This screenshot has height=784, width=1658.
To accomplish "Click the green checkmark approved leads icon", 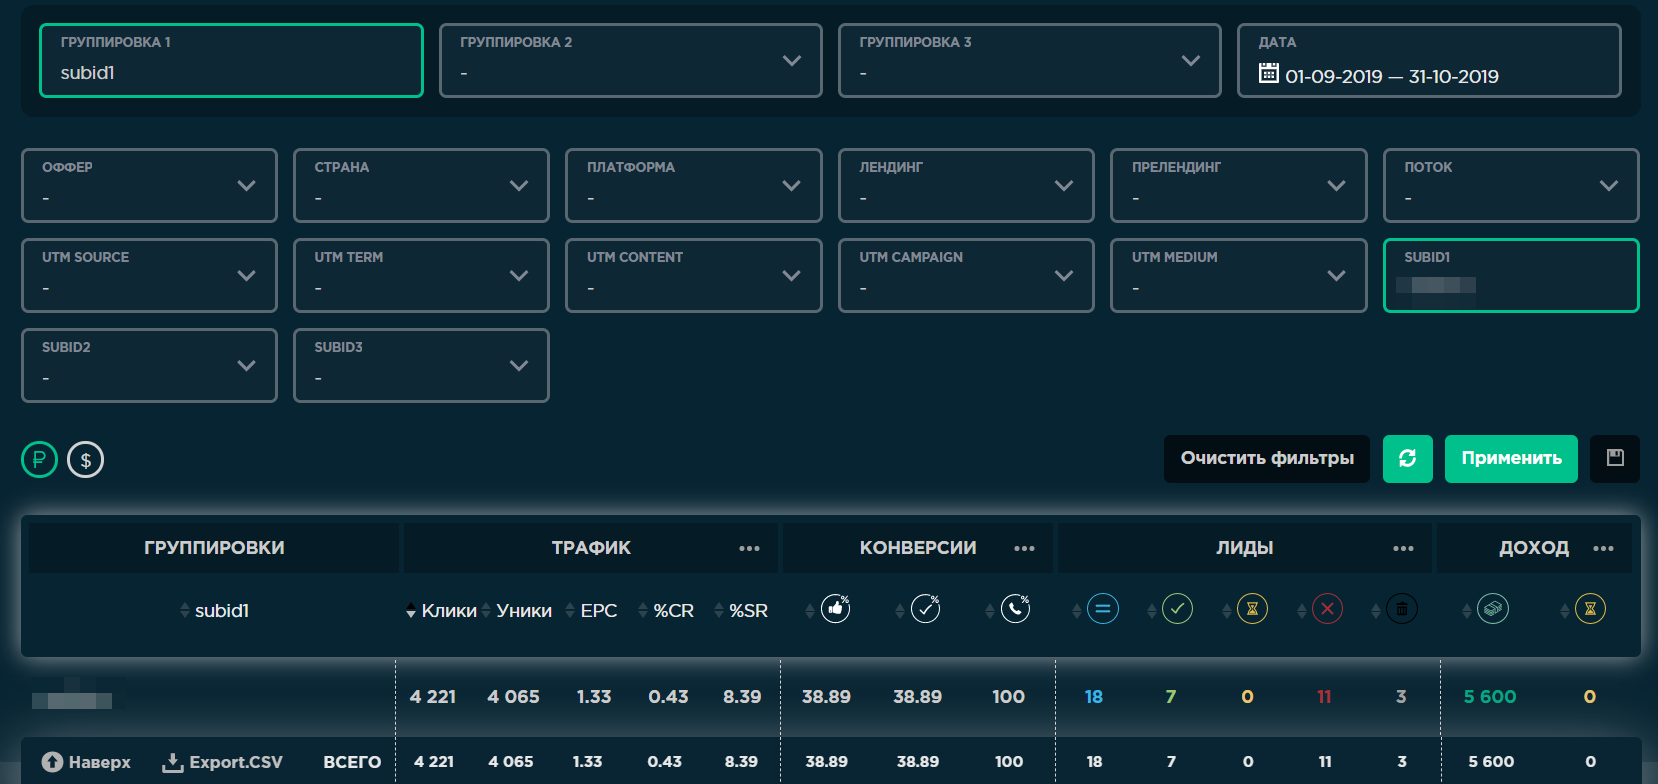I will point(1177,608).
